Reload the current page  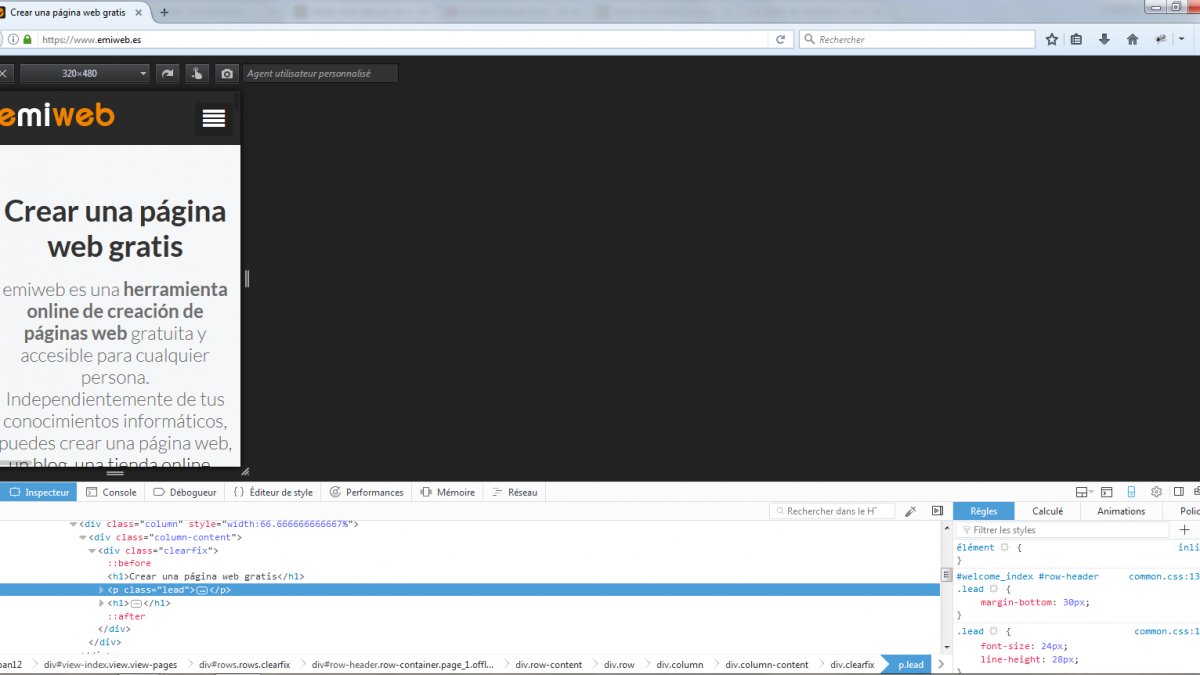(781, 39)
